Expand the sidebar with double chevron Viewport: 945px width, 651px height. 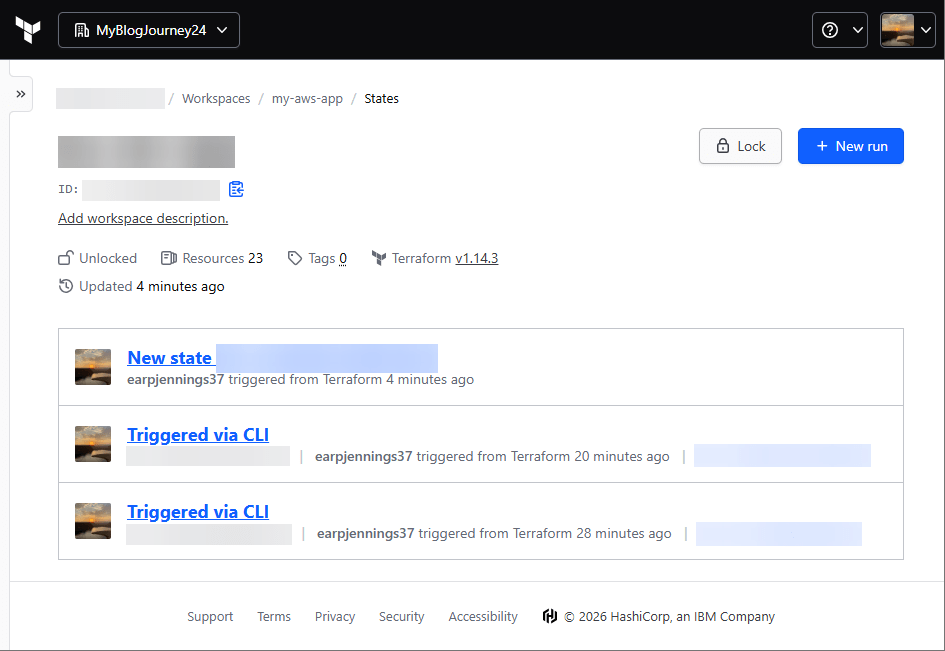[21, 93]
